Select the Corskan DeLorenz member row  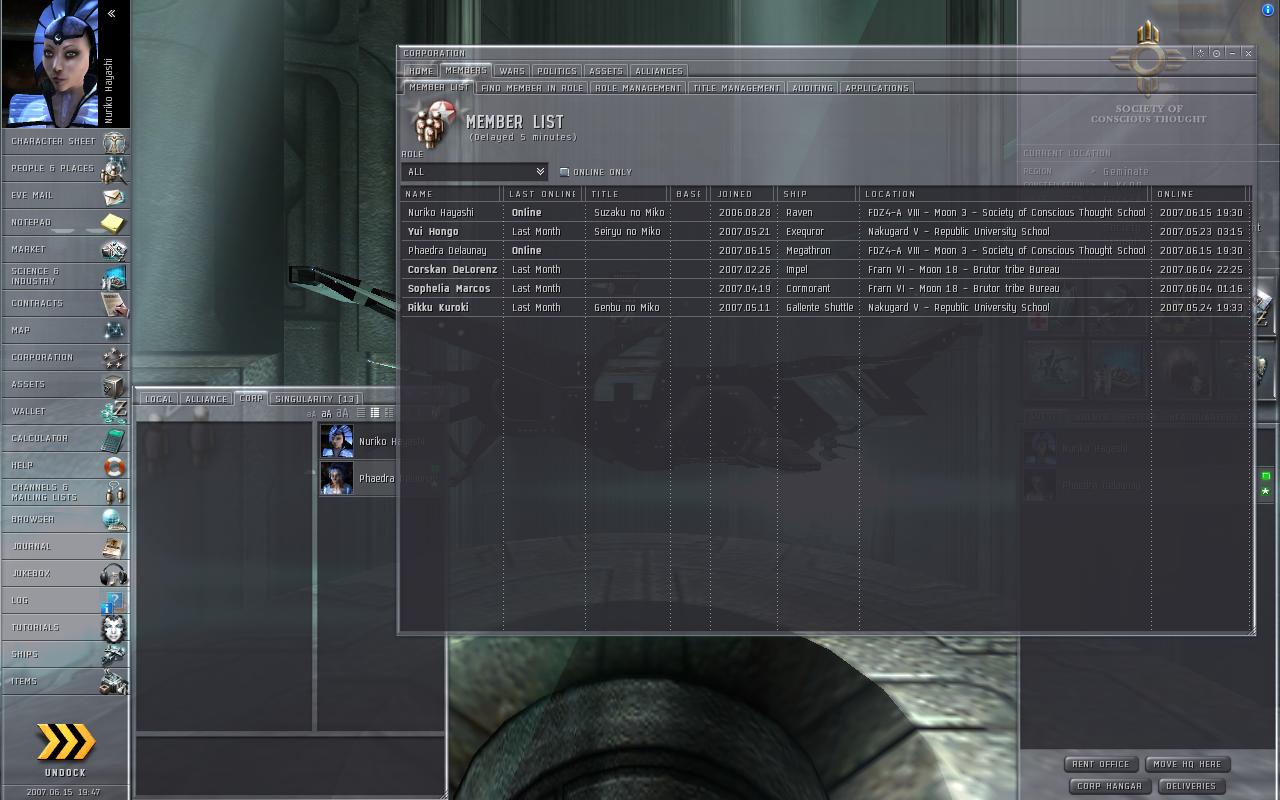point(826,269)
